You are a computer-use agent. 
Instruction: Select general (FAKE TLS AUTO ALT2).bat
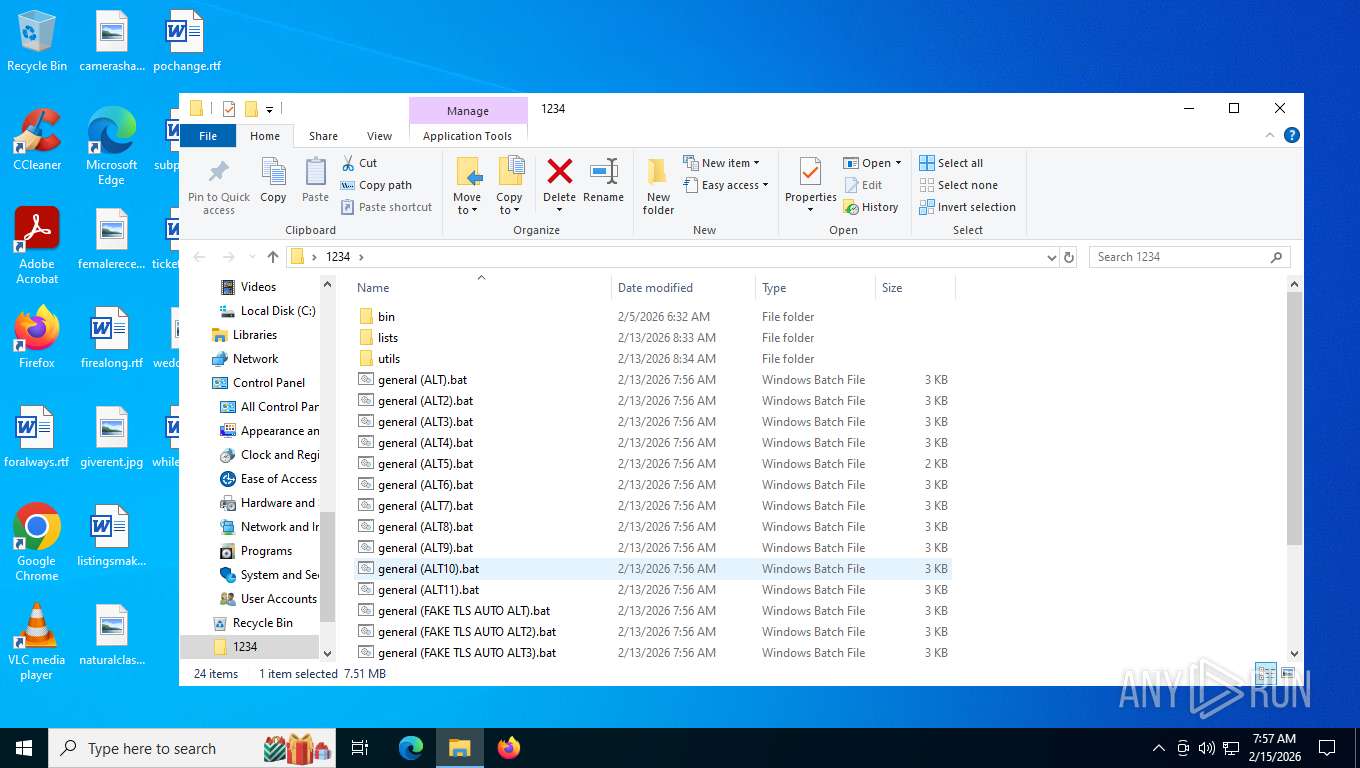467,632
